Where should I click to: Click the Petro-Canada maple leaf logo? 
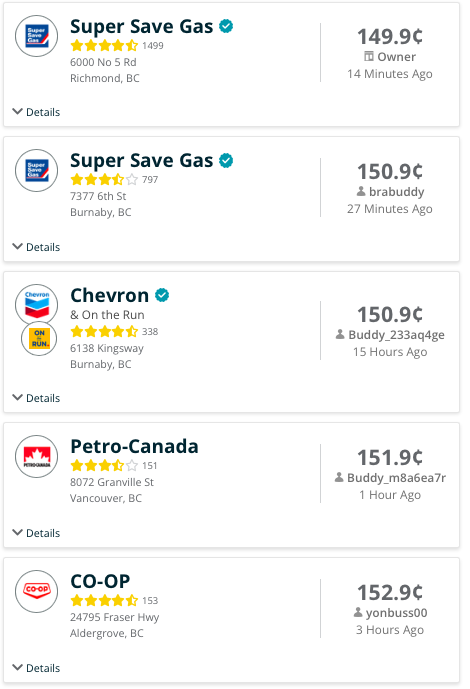(36, 457)
